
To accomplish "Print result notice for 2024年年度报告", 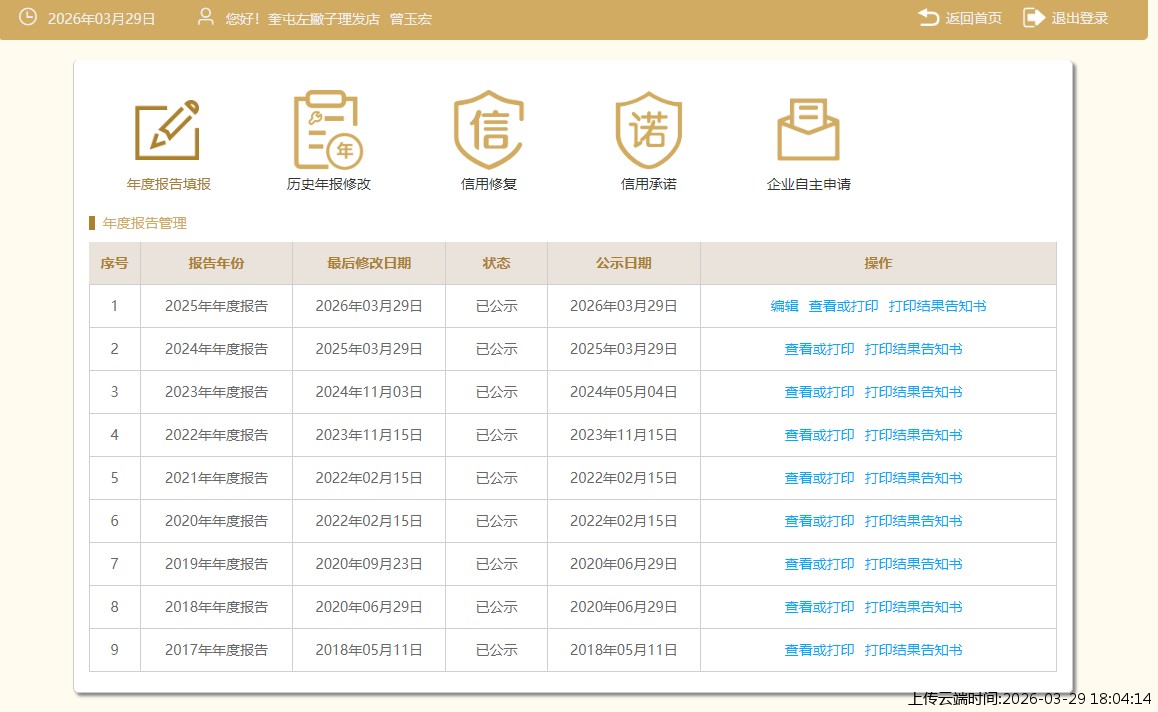I will (913, 349).
